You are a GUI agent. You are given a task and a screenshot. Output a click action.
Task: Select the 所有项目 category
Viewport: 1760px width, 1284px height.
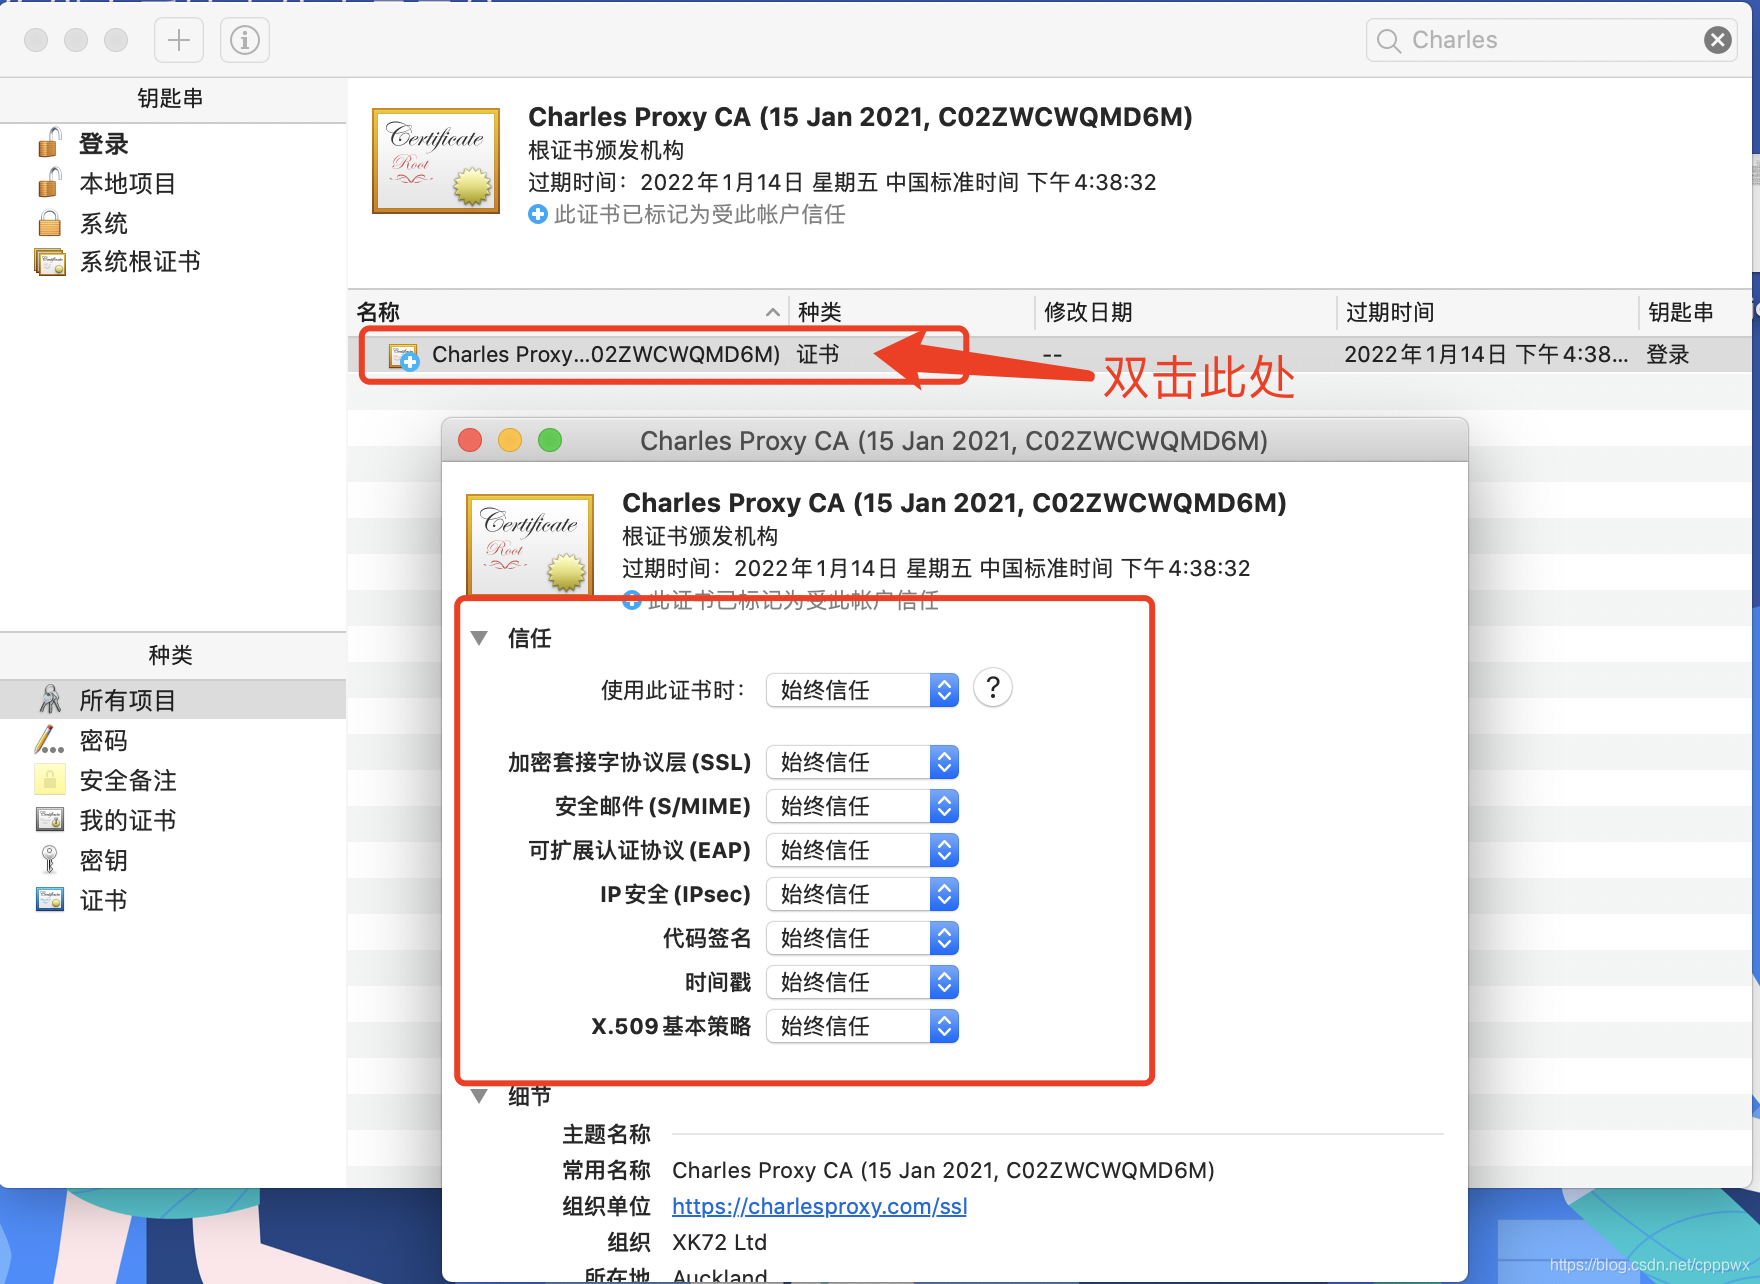click(x=173, y=700)
